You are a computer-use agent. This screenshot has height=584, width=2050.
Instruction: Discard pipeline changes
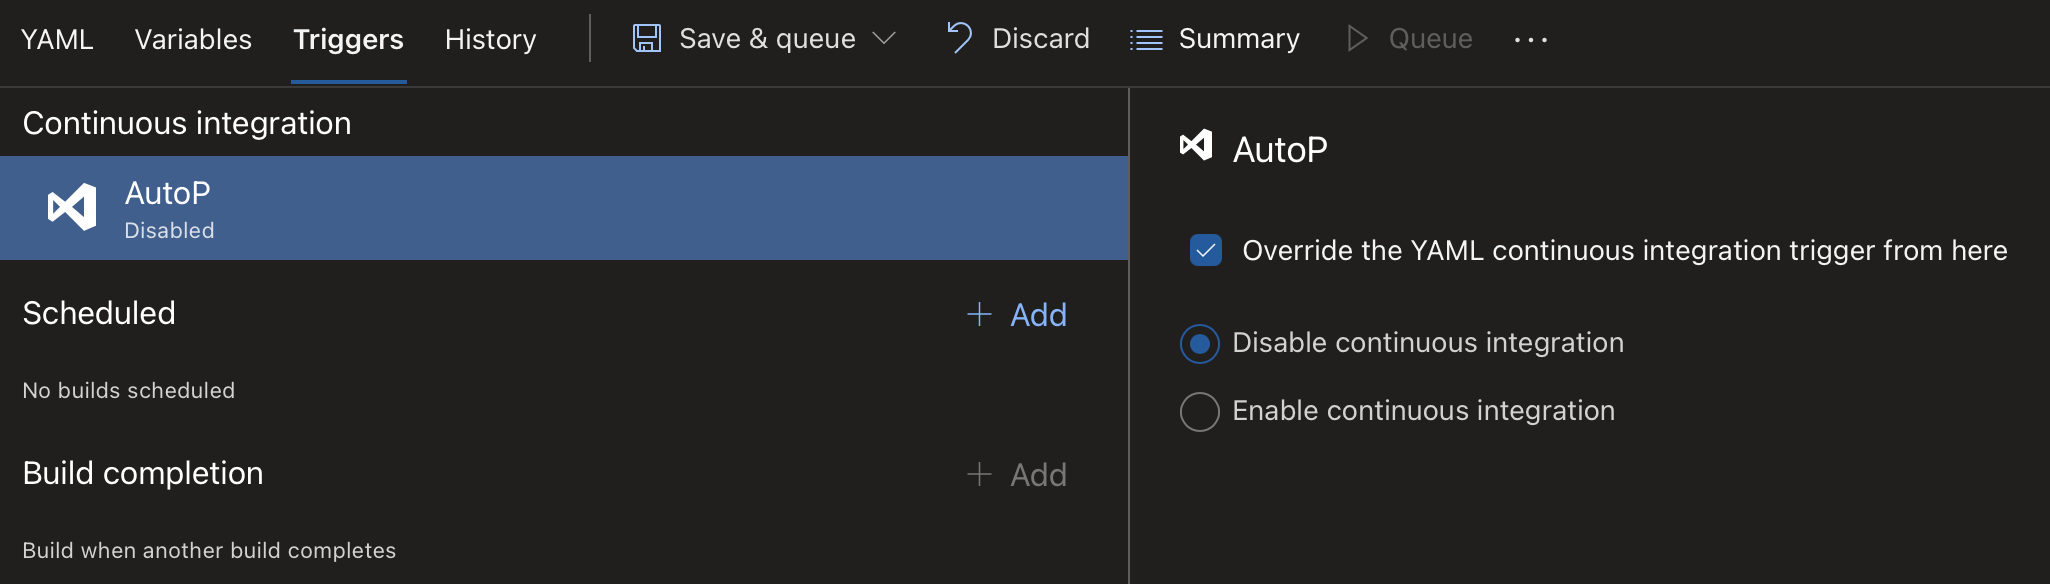[x=1040, y=39]
